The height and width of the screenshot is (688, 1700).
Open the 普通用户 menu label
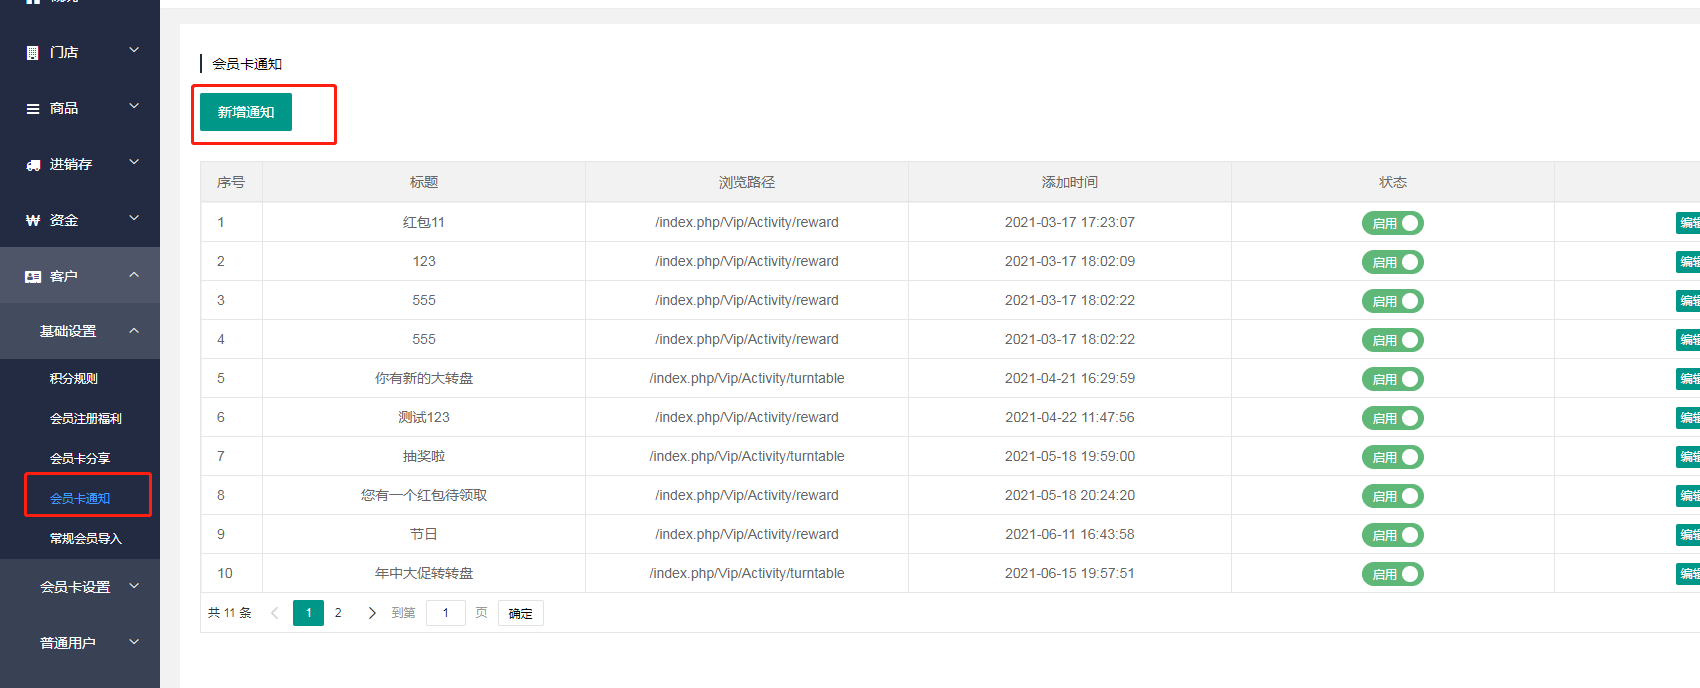point(68,644)
